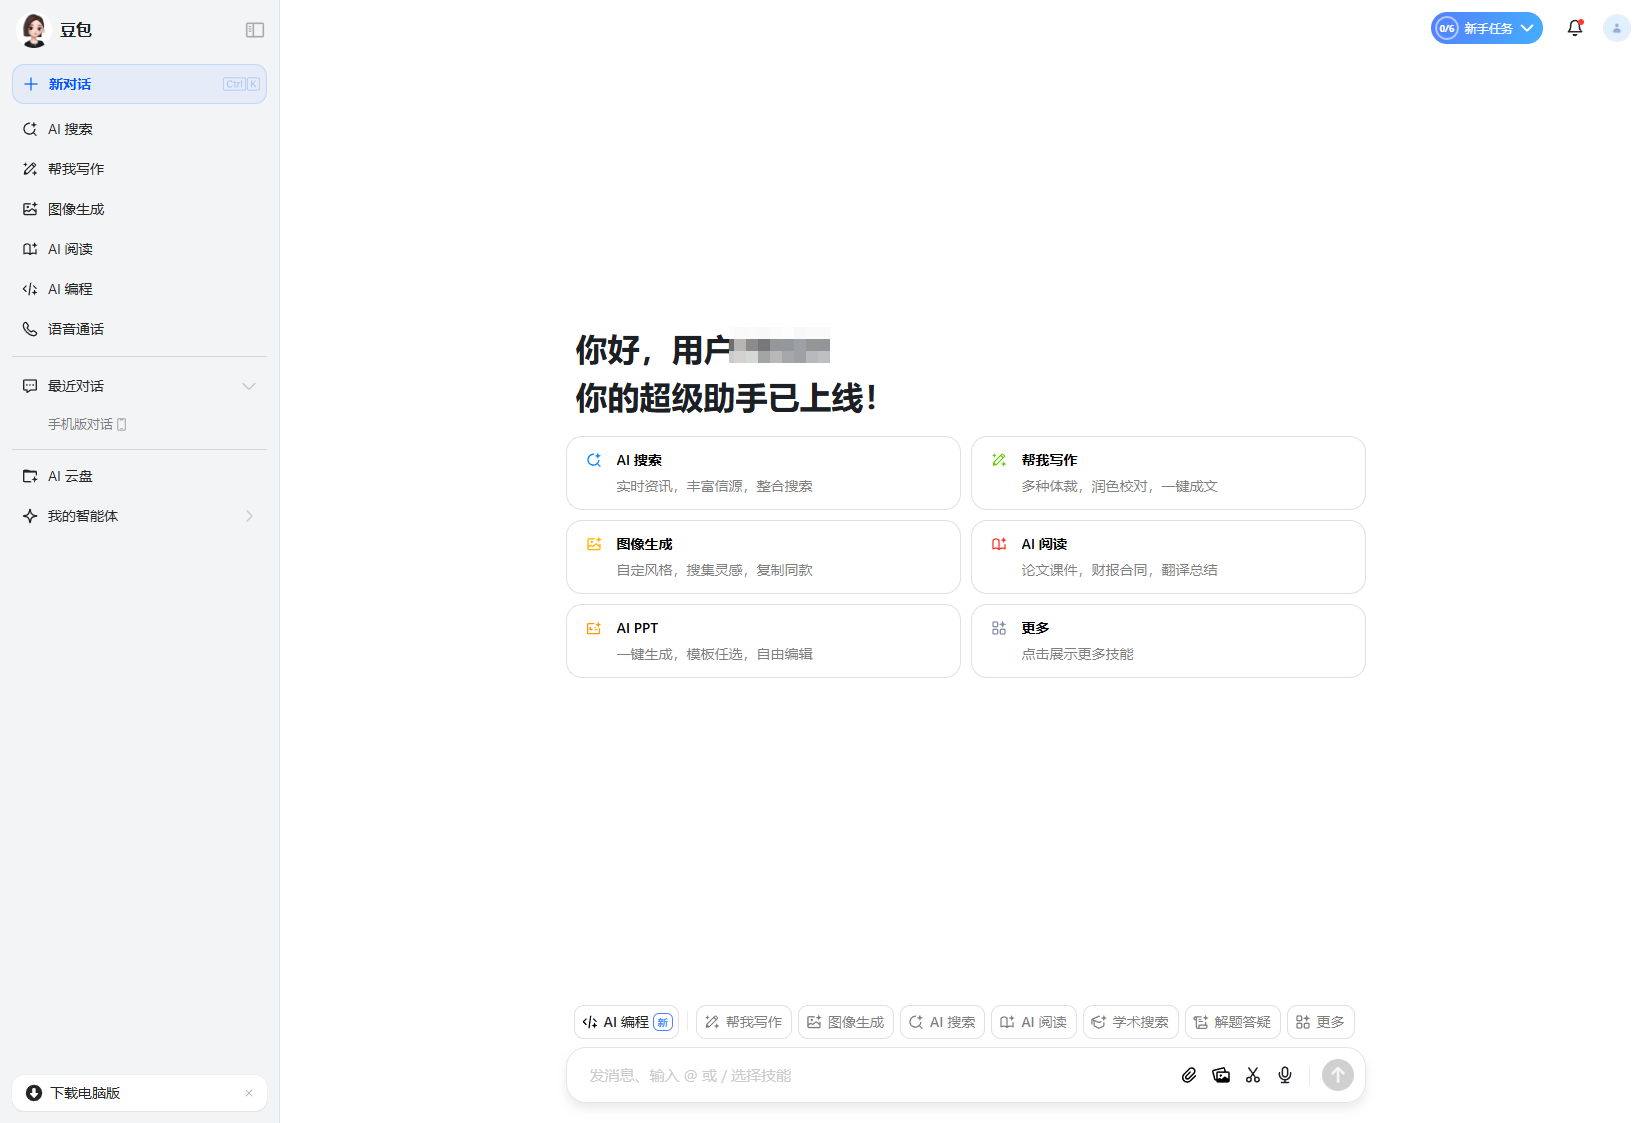Collapse the 最近对话 section chevron
The width and height of the screenshot is (1651, 1123).
point(249,386)
